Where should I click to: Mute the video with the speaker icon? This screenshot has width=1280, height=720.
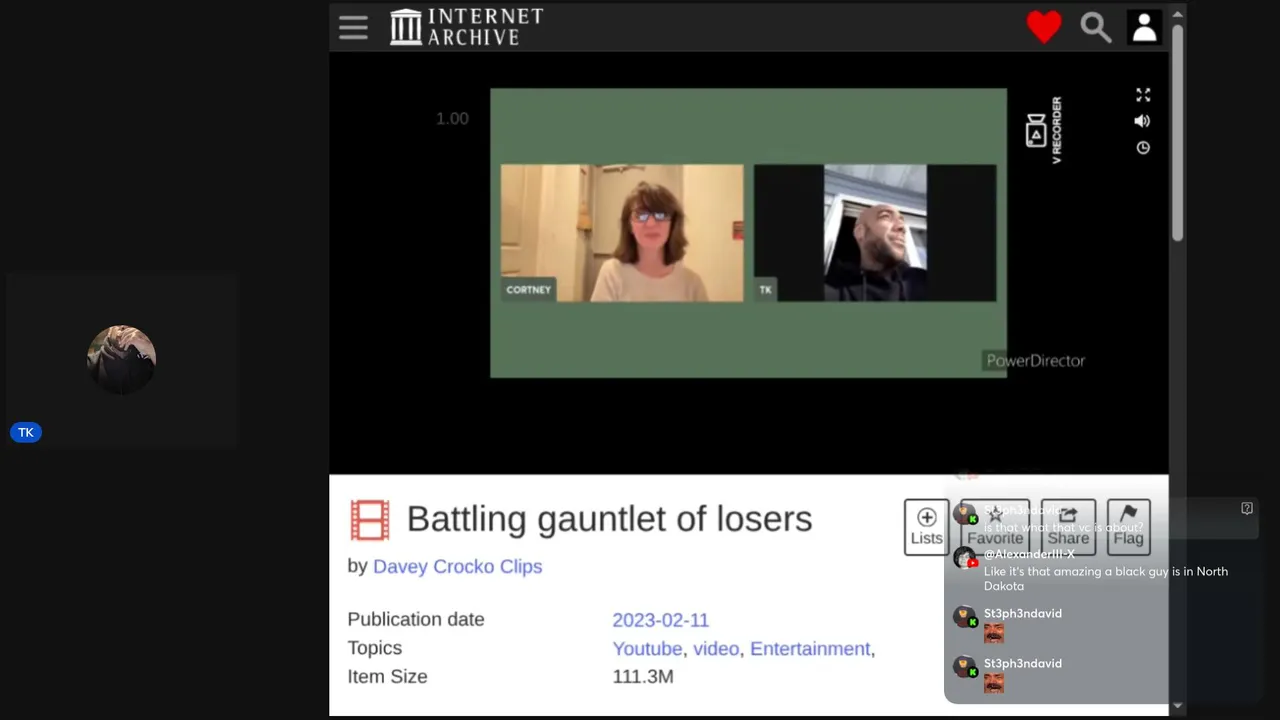[x=1142, y=121]
